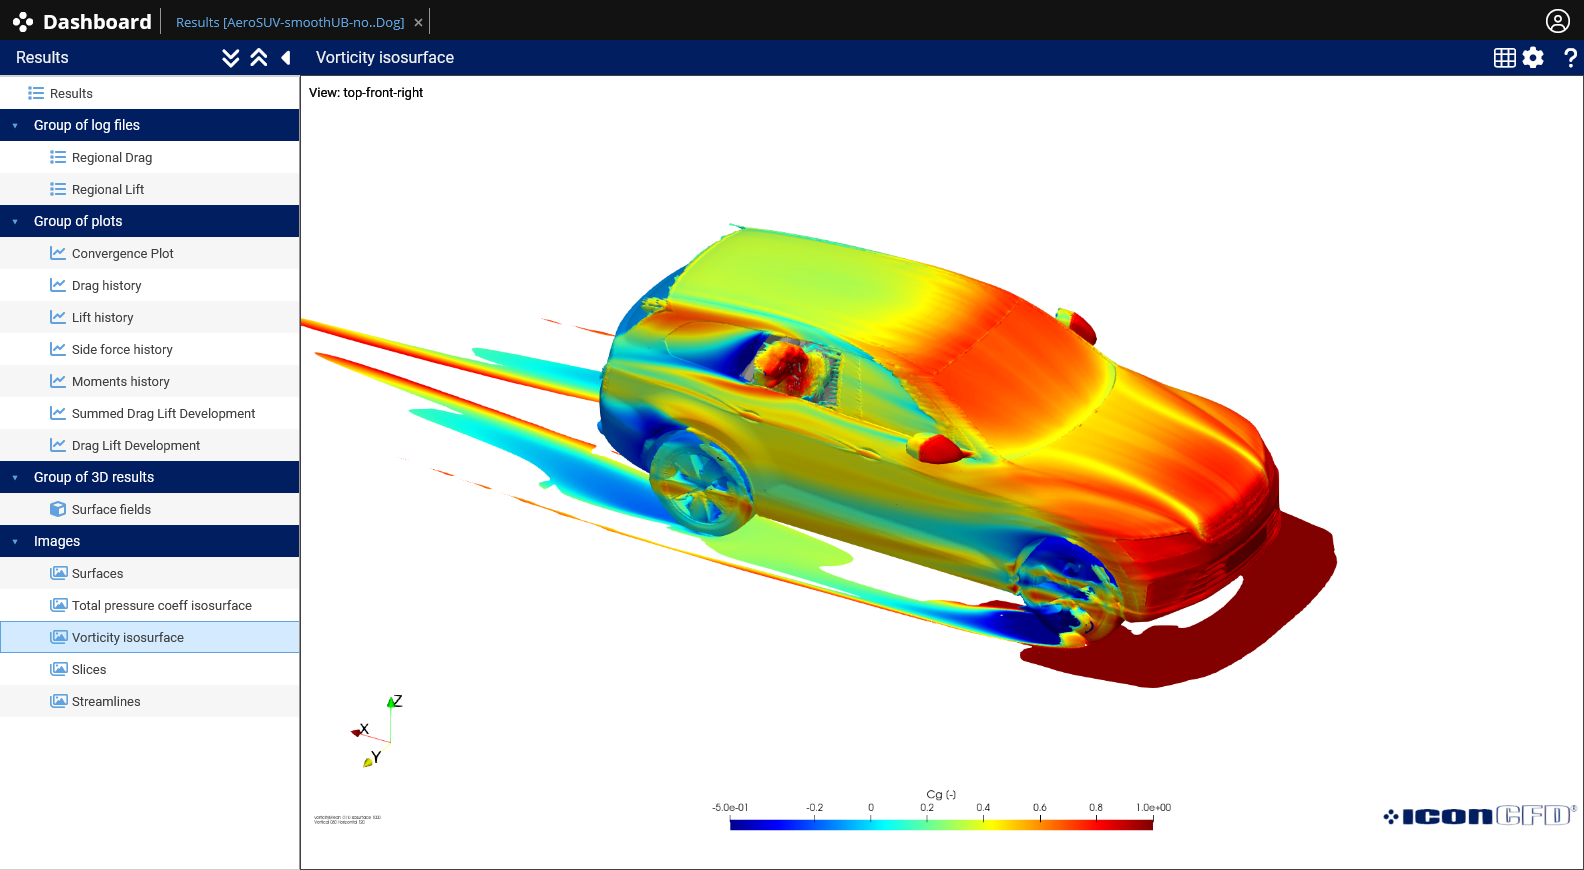
Task: View the Slices images
Action: [150, 669]
